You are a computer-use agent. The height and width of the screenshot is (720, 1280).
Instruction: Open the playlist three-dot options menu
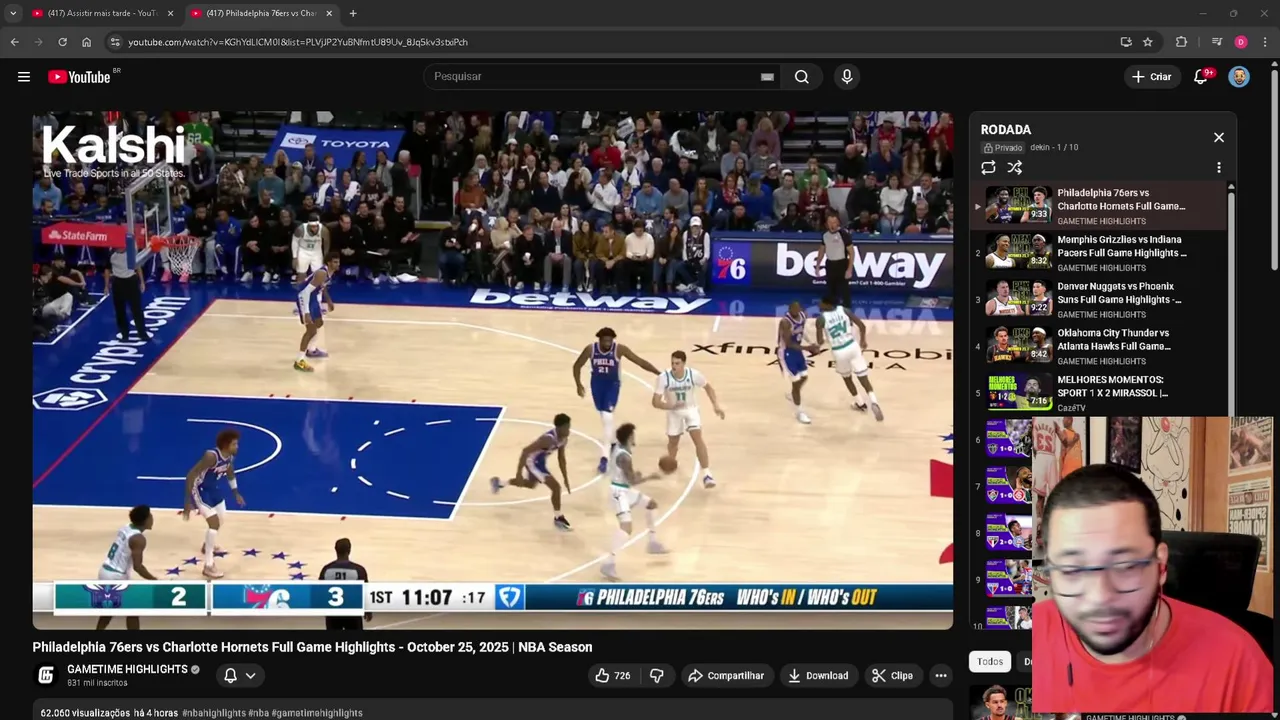coord(1219,168)
